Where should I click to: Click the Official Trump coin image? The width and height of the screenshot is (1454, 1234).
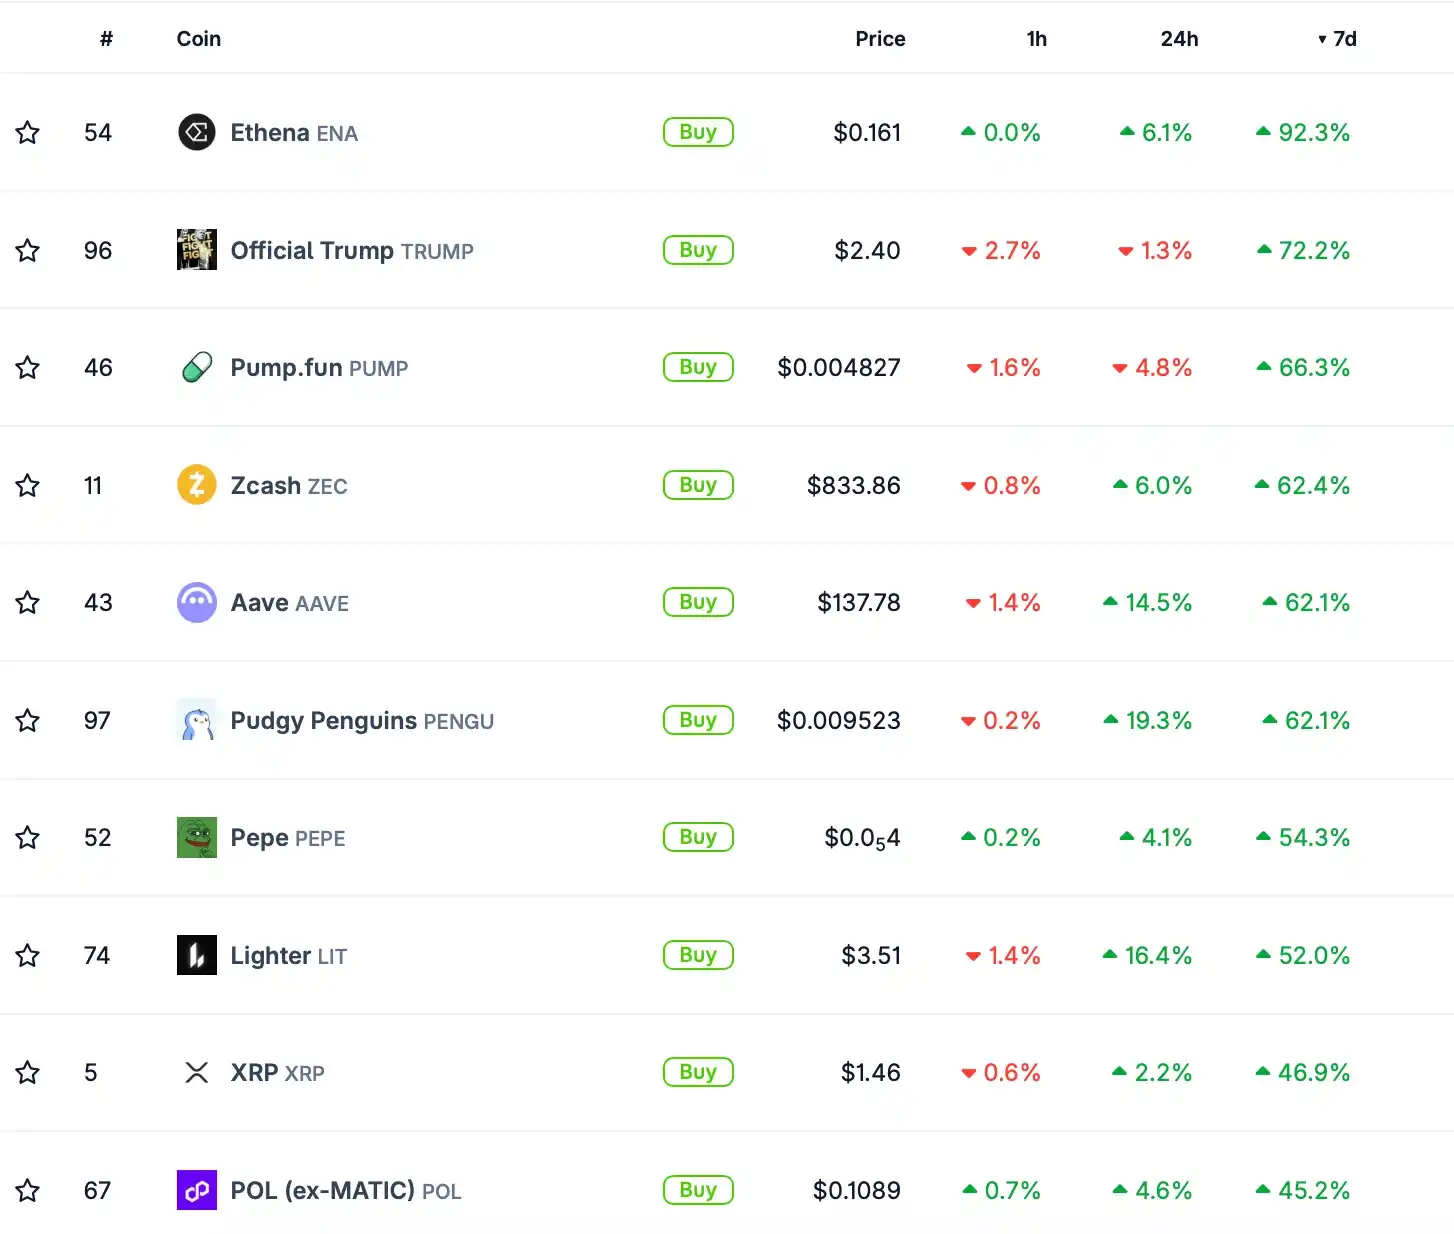[197, 250]
